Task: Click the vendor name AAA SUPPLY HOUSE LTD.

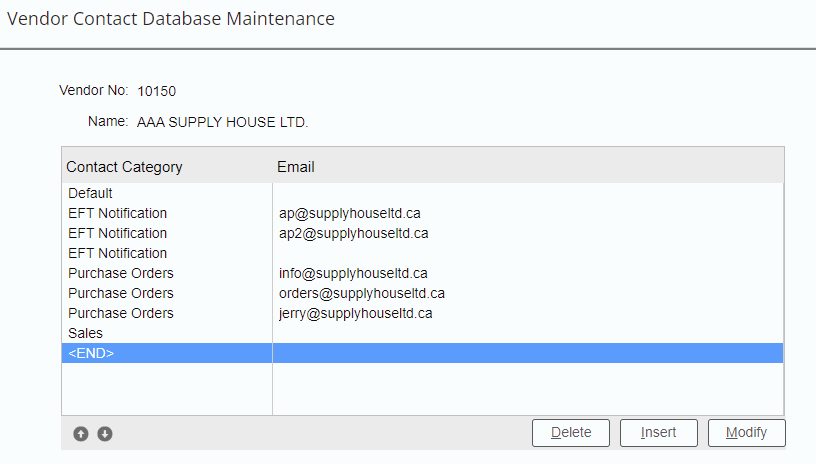Action: [x=223, y=123]
